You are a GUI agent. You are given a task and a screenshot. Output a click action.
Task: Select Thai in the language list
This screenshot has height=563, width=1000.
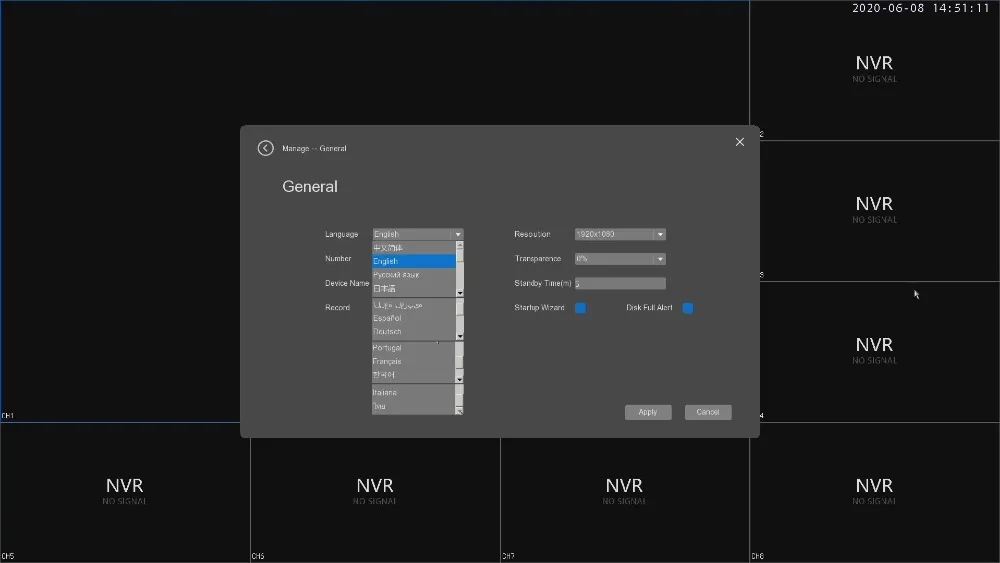[x=414, y=406]
